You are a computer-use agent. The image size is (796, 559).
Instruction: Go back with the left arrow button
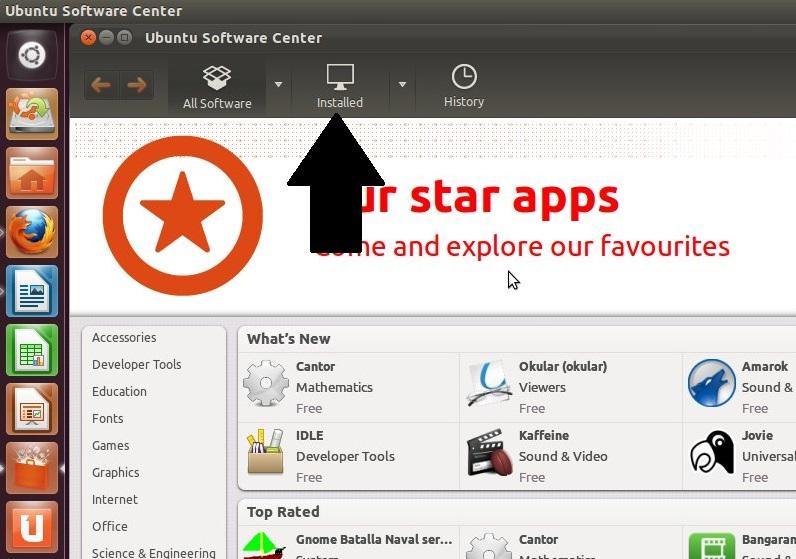coord(101,85)
